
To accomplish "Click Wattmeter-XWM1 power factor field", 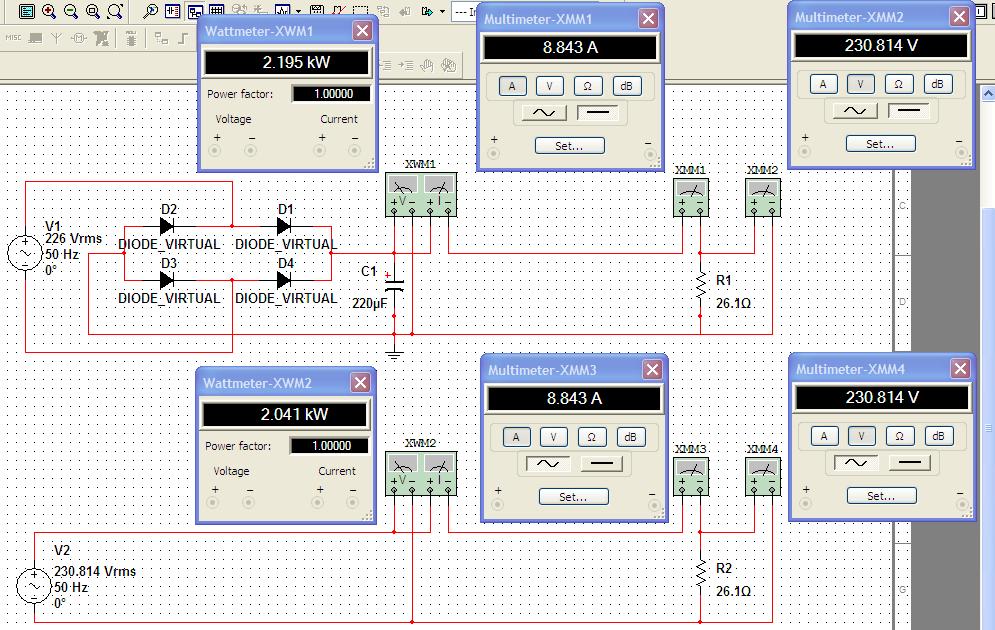I will pyautogui.click(x=331, y=94).
